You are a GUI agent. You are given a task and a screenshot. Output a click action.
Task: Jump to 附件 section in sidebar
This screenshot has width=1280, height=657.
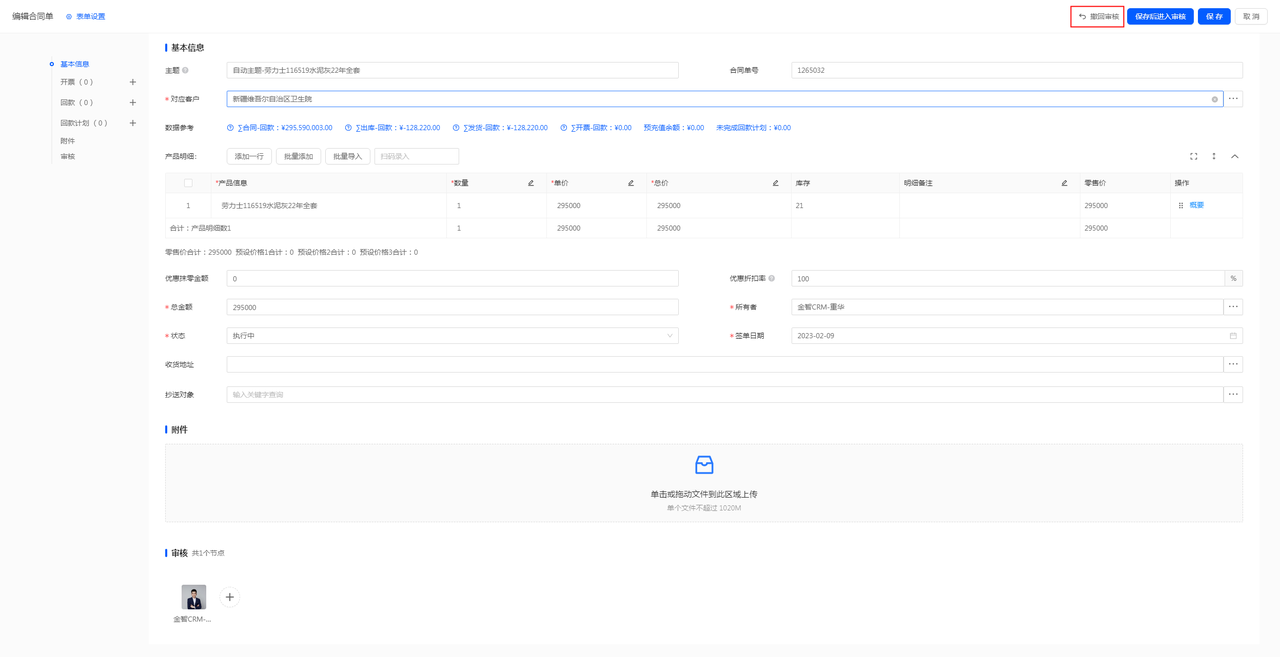[68, 141]
